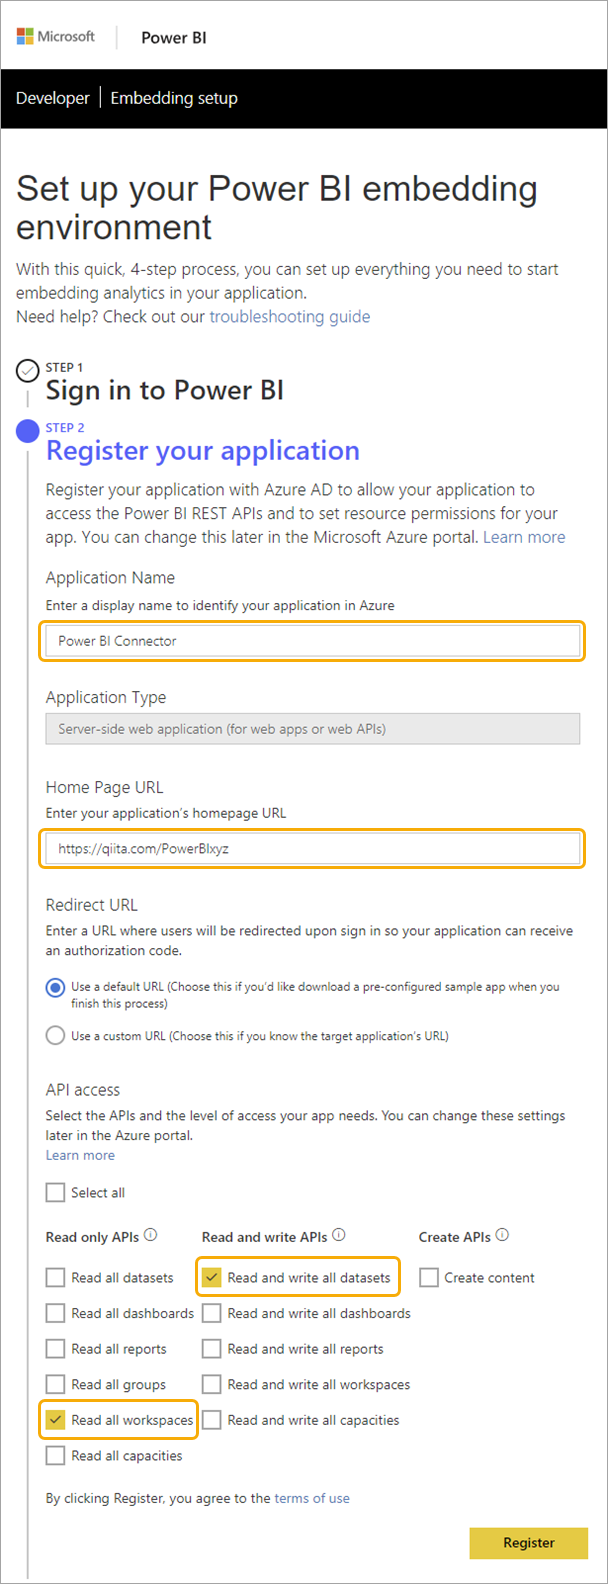
Task: Click the Register button
Action: tap(529, 1543)
